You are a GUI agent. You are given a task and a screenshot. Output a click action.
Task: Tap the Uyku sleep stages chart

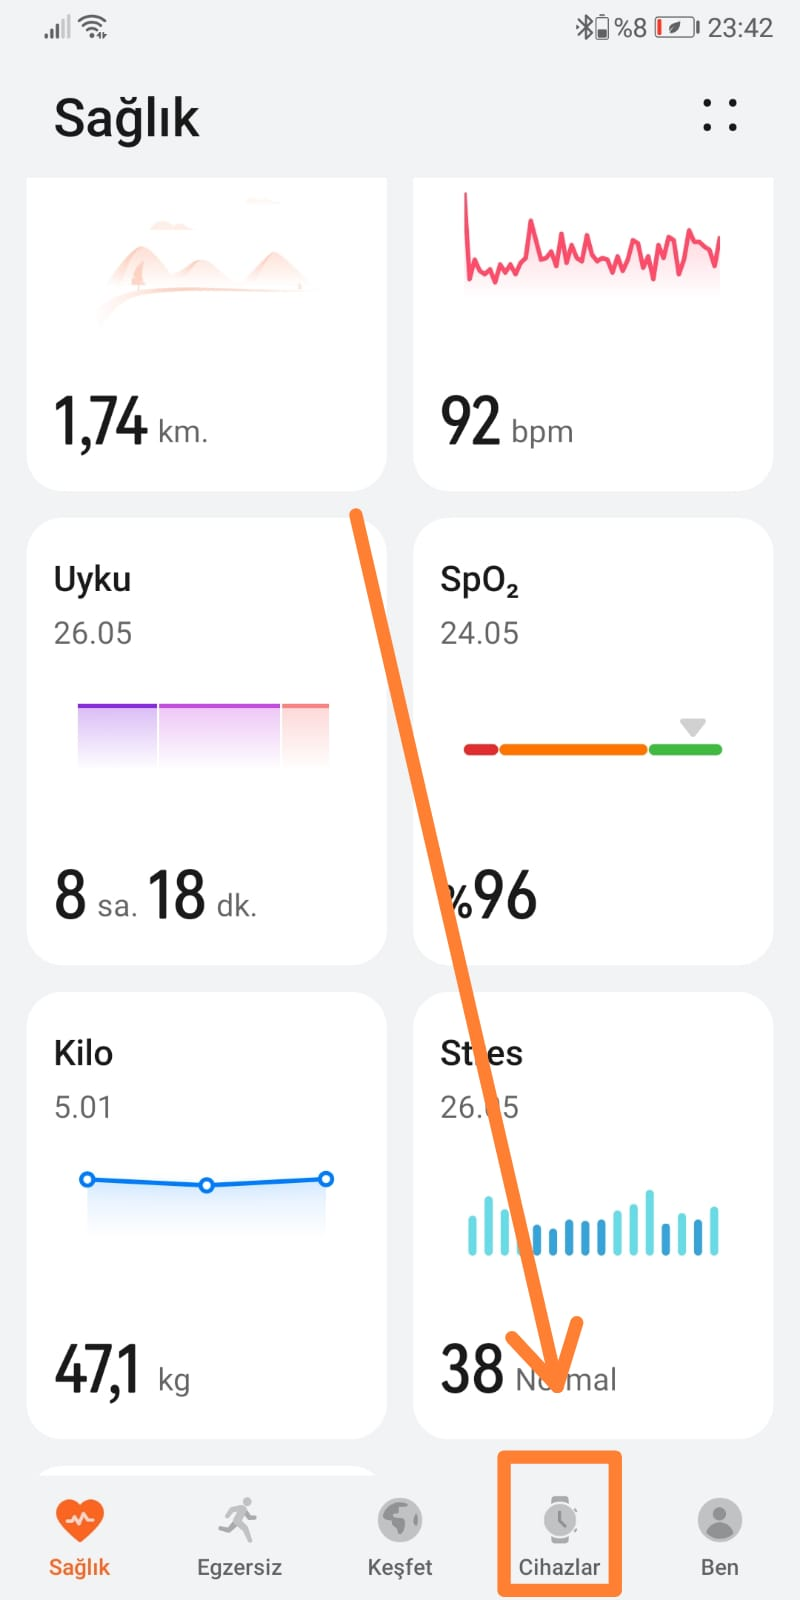(x=203, y=735)
